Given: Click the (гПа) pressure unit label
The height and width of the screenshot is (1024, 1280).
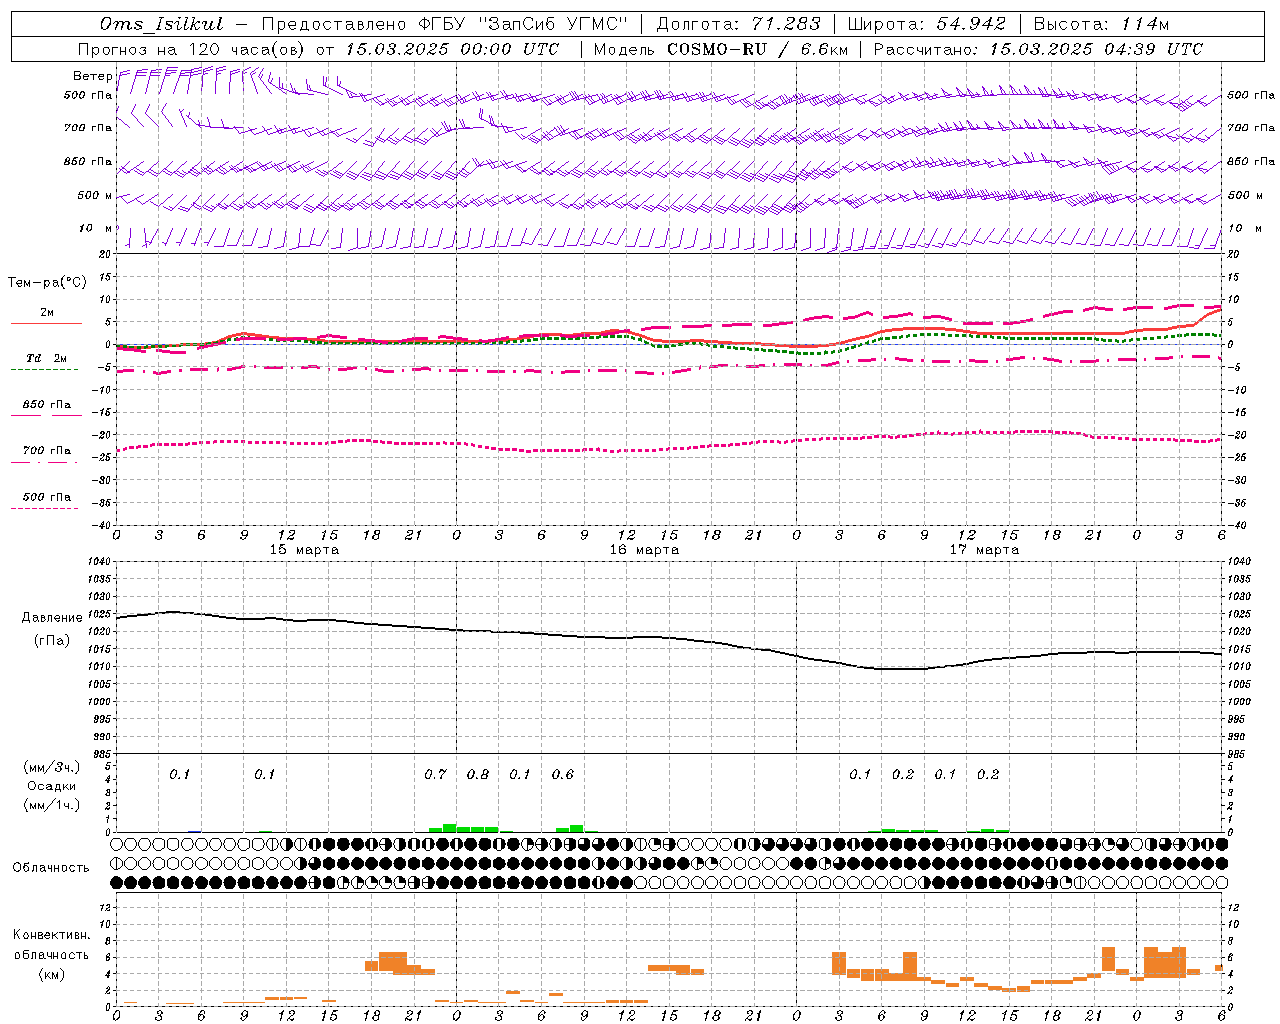Looking at the screenshot, I should click(52, 641).
